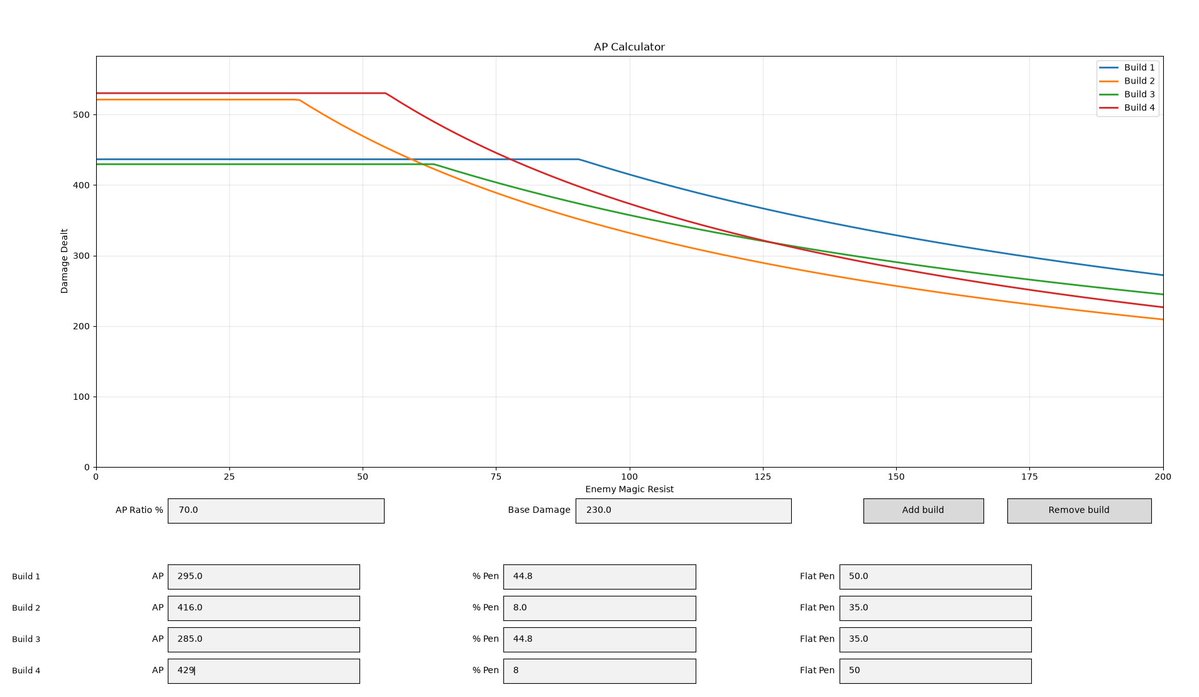1199x697 pixels.
Task: Select Build 2 AP field showing 416.0
Action: [x=264, y=608]
